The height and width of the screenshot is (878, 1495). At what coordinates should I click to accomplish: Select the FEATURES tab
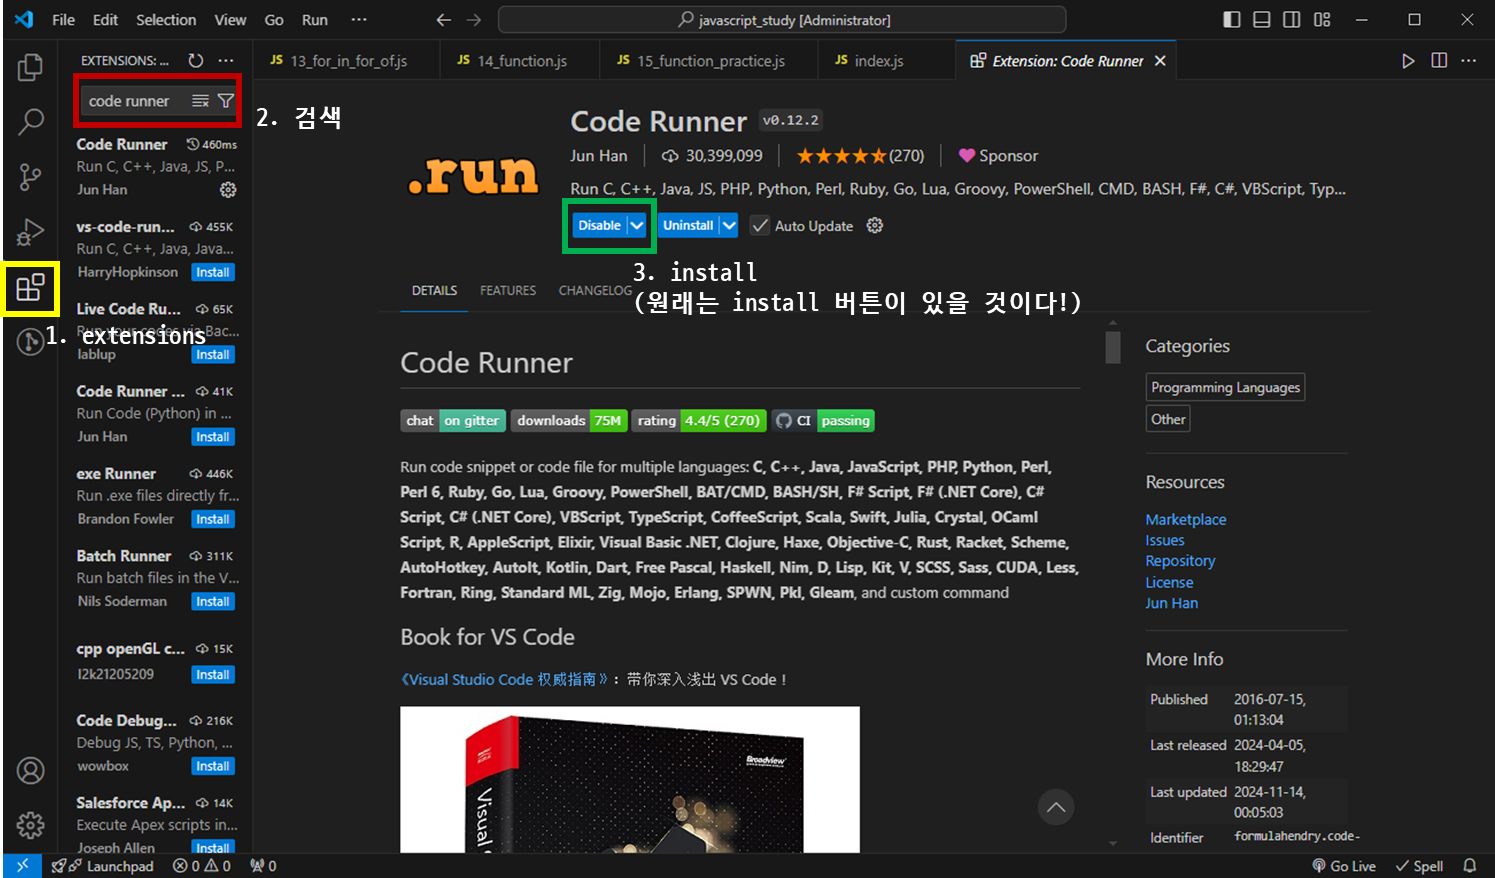(x=508, y=291)
